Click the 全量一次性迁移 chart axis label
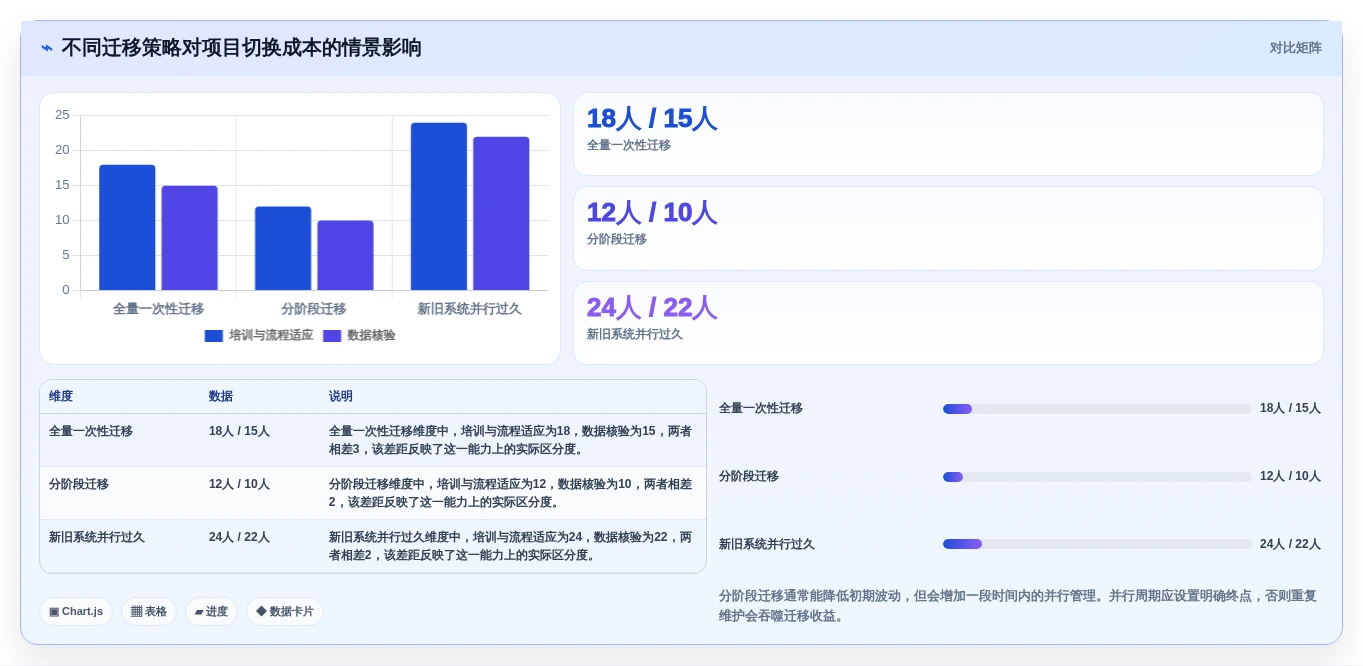The height and width of the screenshot is (666, 1363). click(158, 309)
